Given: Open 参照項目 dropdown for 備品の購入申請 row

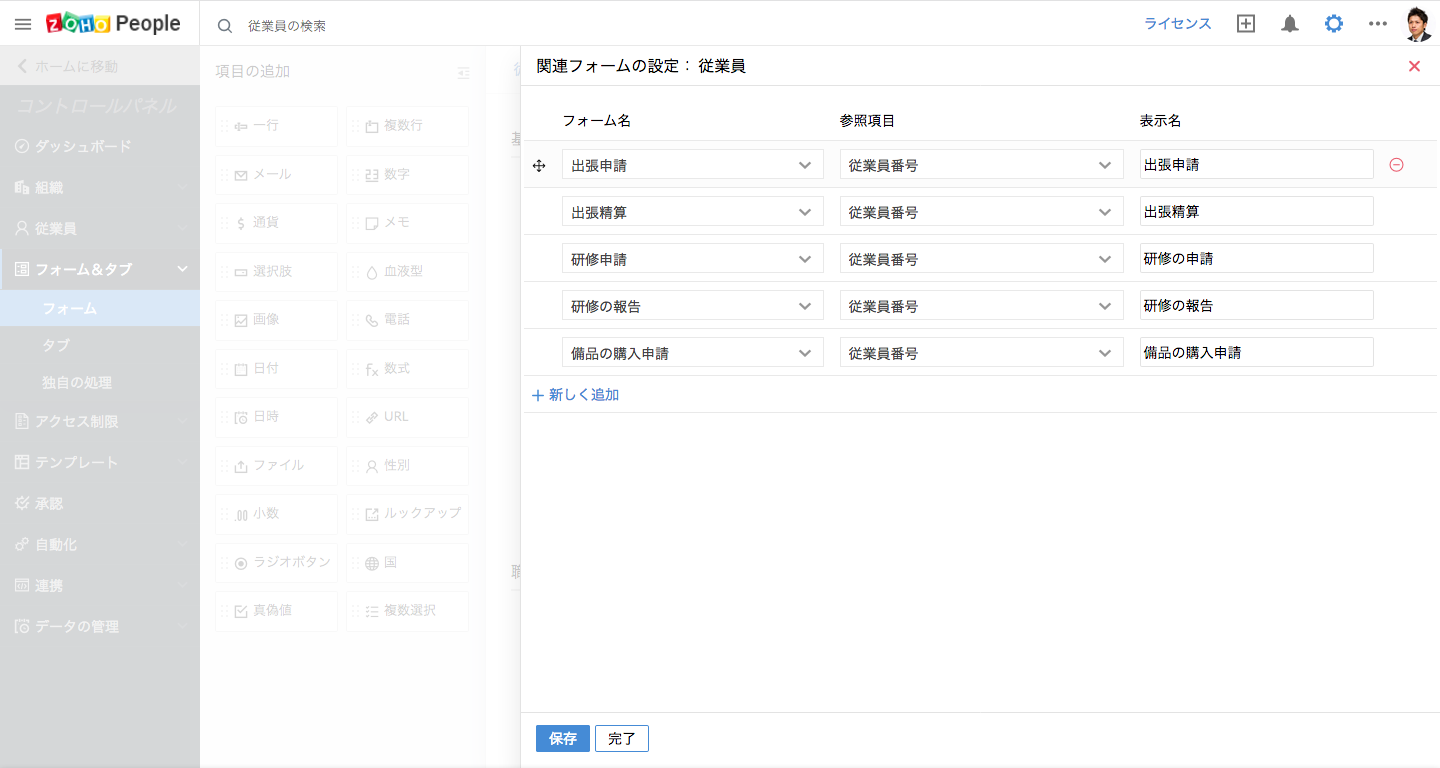Looking at the screenshot, I should pyautogui.click(x=980, y=353).
